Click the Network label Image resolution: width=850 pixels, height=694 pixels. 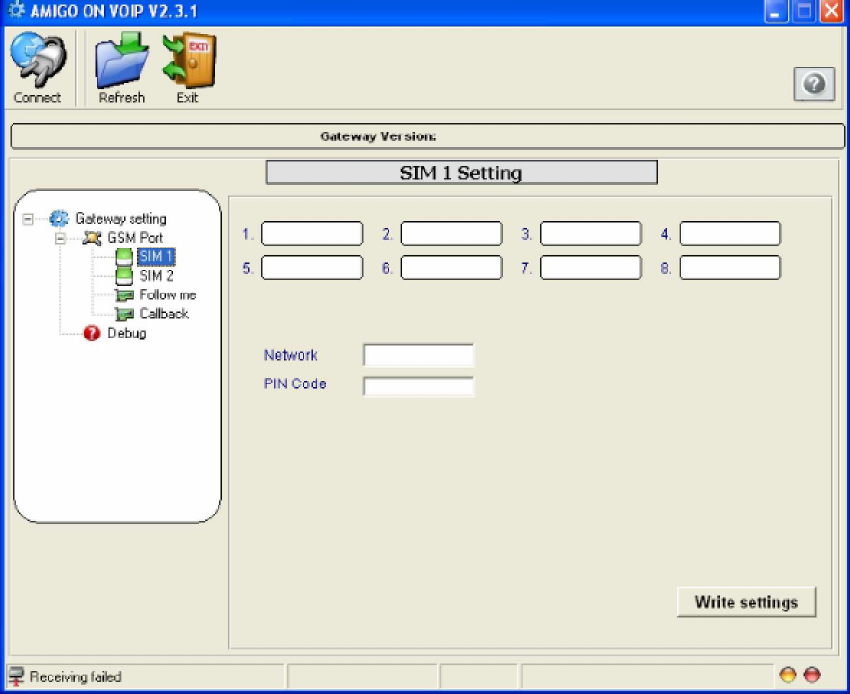click(x=291, y=355)
